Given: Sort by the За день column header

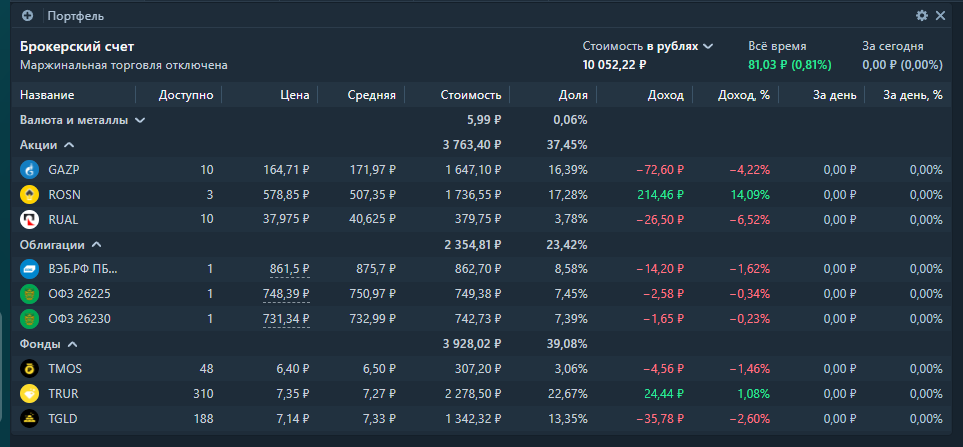Looking at the screenshot, I should [x=835, y=95].
